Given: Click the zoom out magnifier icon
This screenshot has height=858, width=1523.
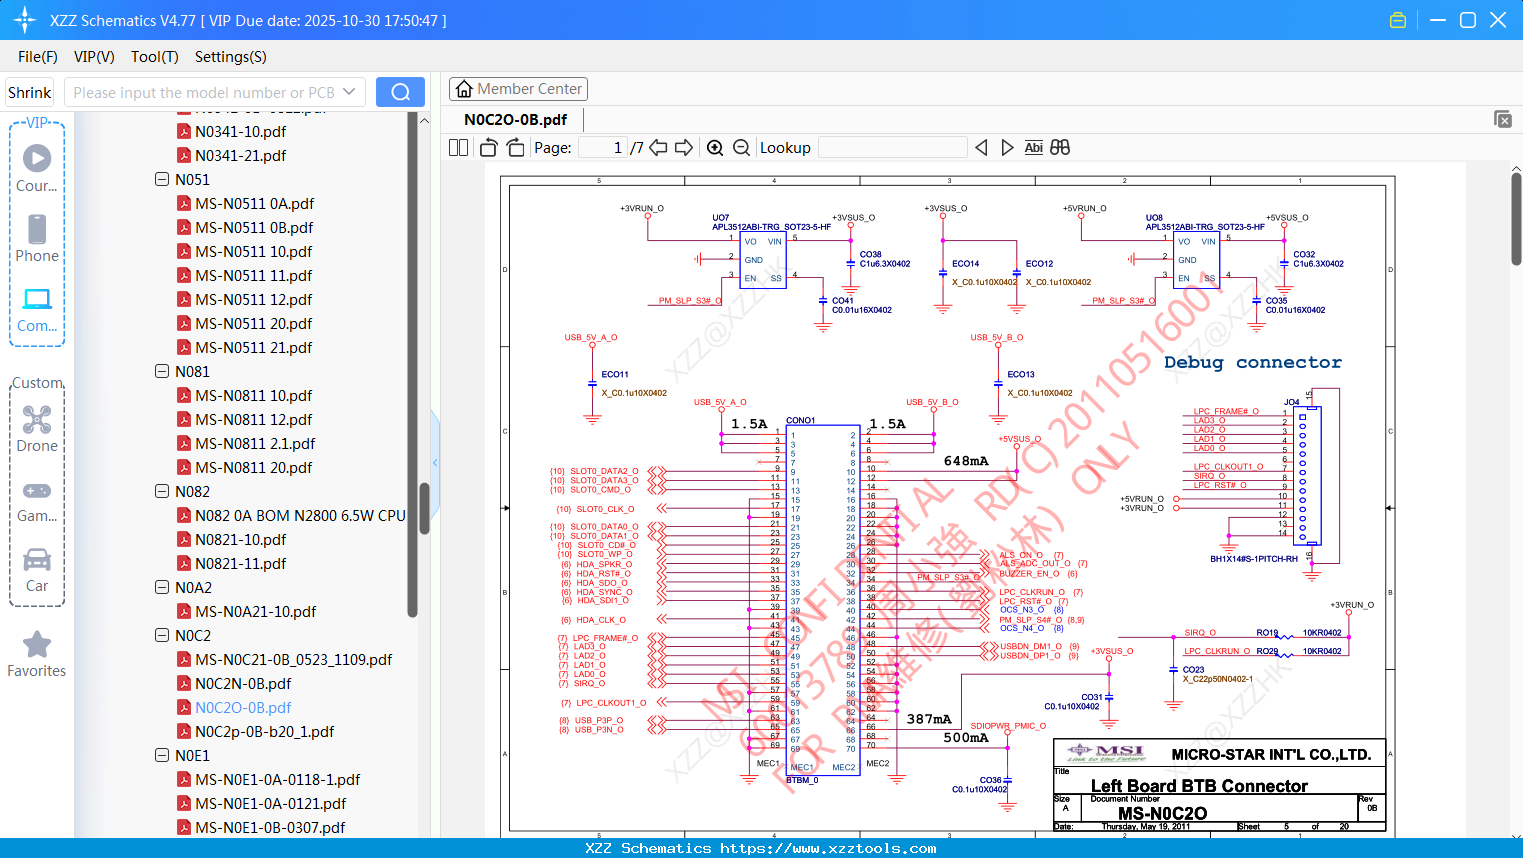Looking at the screenshot, I should coord(741,148).
